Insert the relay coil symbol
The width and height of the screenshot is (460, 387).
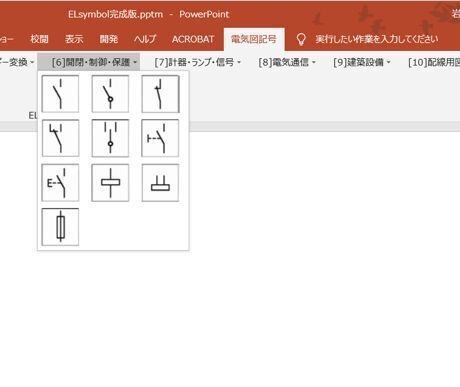tap(110, 183)
